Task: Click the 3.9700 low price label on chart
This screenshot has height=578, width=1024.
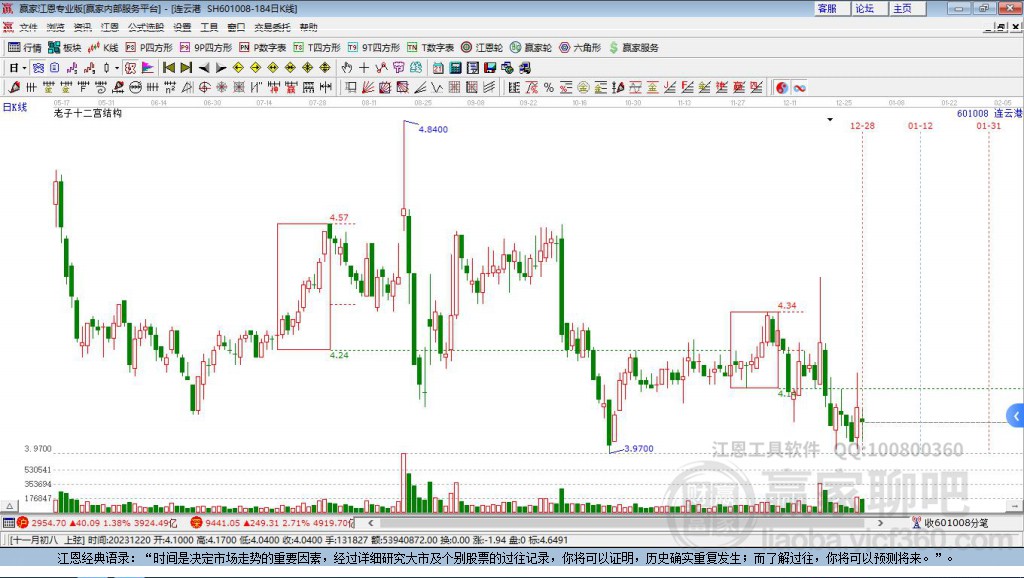Action: click(639, 449)
